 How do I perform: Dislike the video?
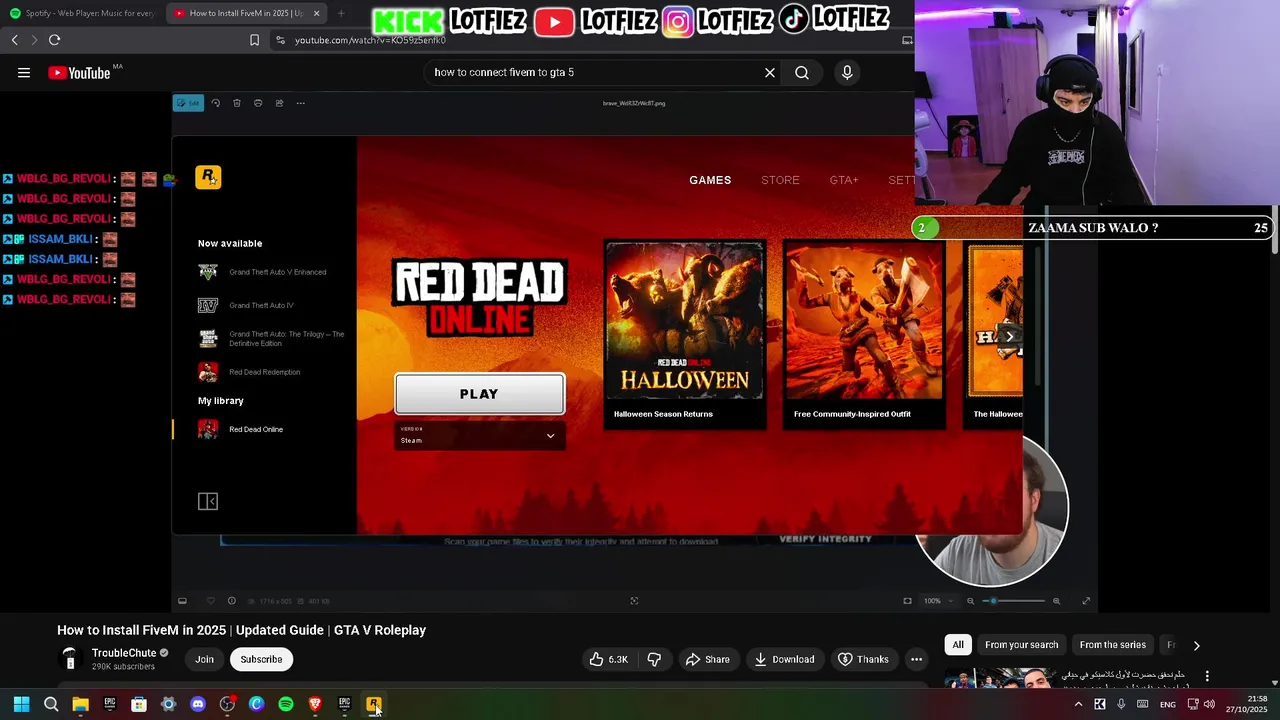click(x=654, y=659)
